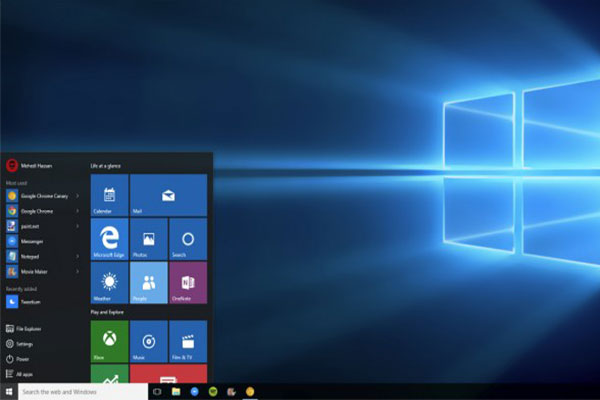The image size is (600, 400).
Task: Click the Windows Start button on taskbar
Action: tap(9, 392)
